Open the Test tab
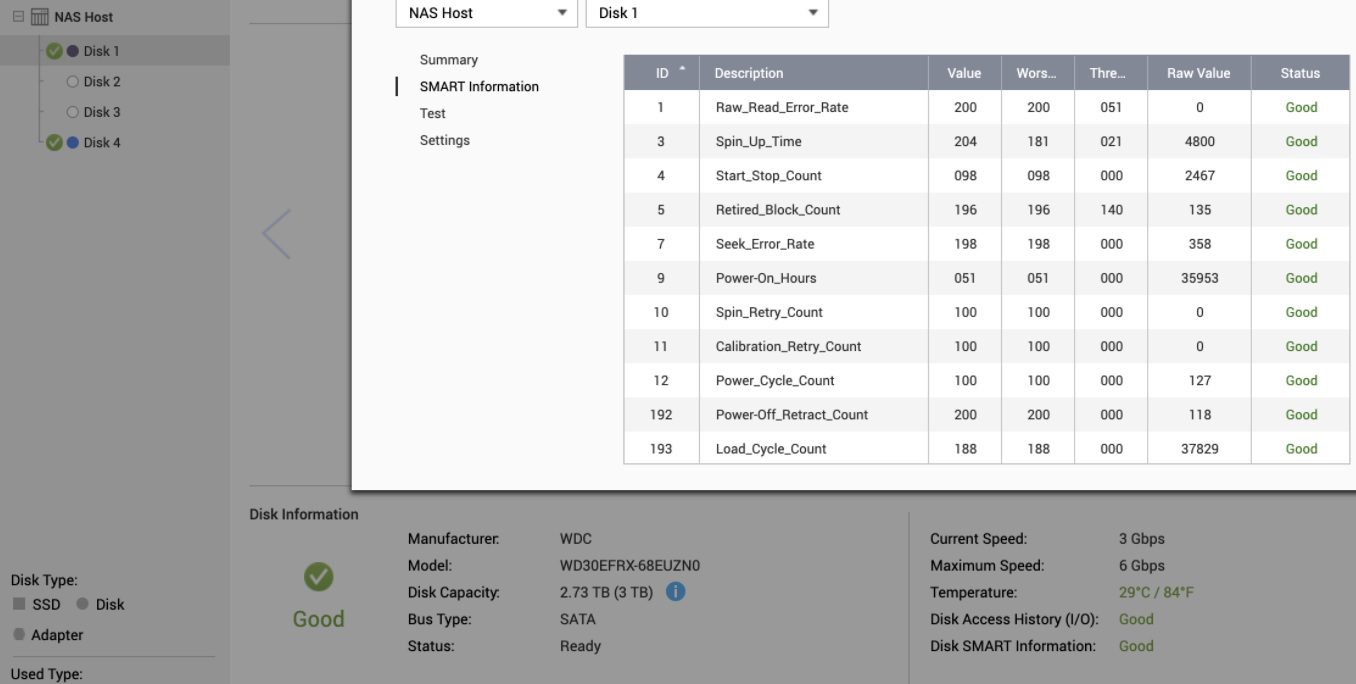 click(432, 114)
